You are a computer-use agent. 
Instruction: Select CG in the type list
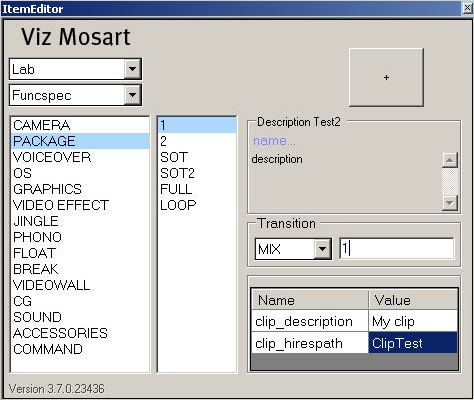[80, 301]
